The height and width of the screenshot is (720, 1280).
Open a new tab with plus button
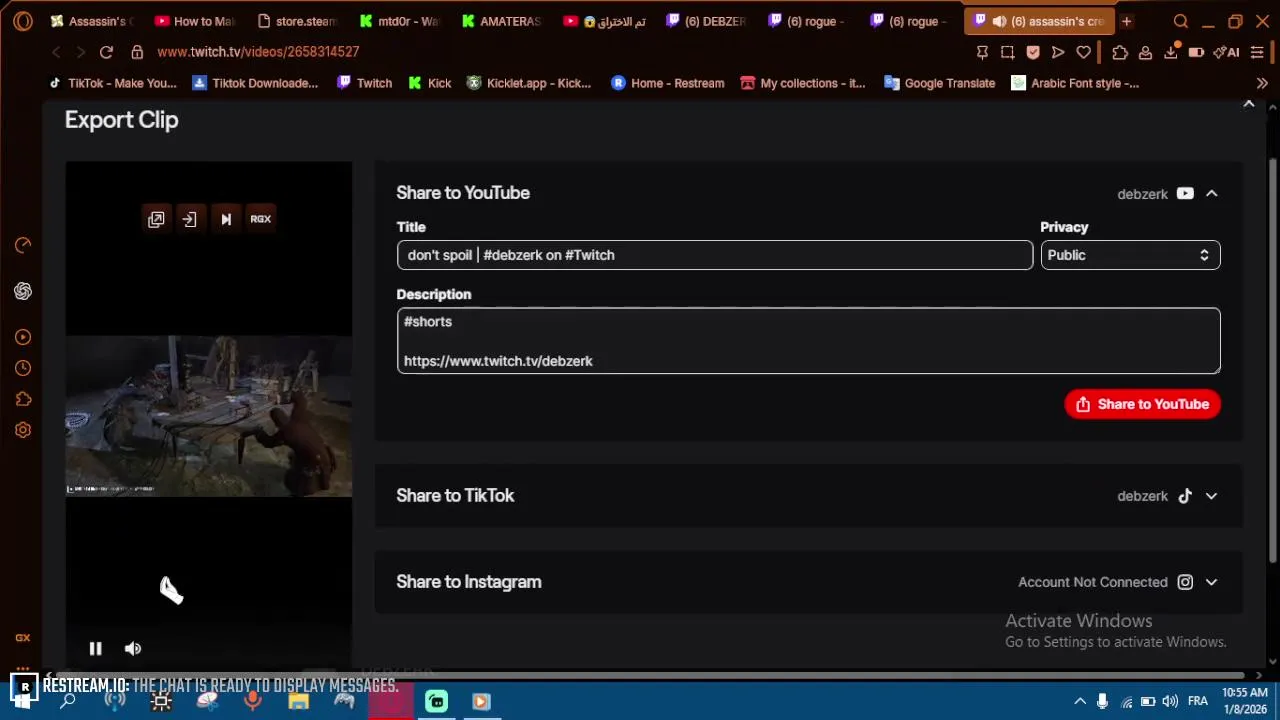coord(1126,21)
